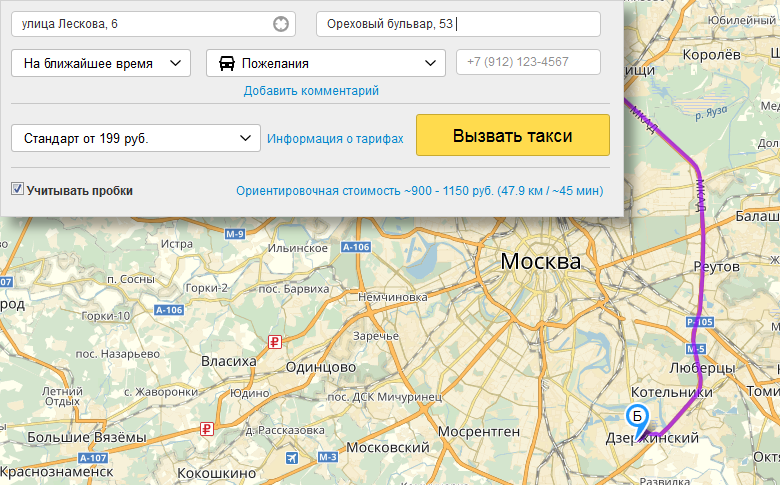Click the Большие Вязёмы label on map

click(87, 437)
